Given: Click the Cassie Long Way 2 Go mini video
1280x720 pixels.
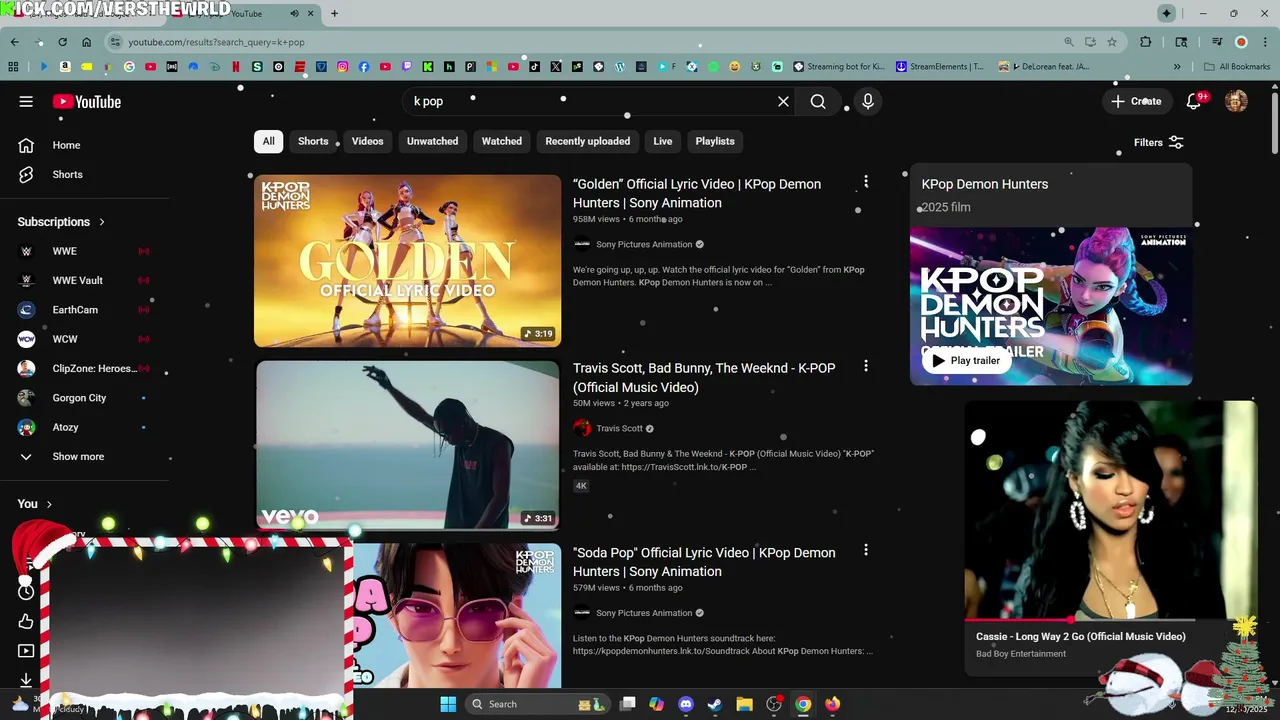Looking at the screenshot, I should (1109, 510).
